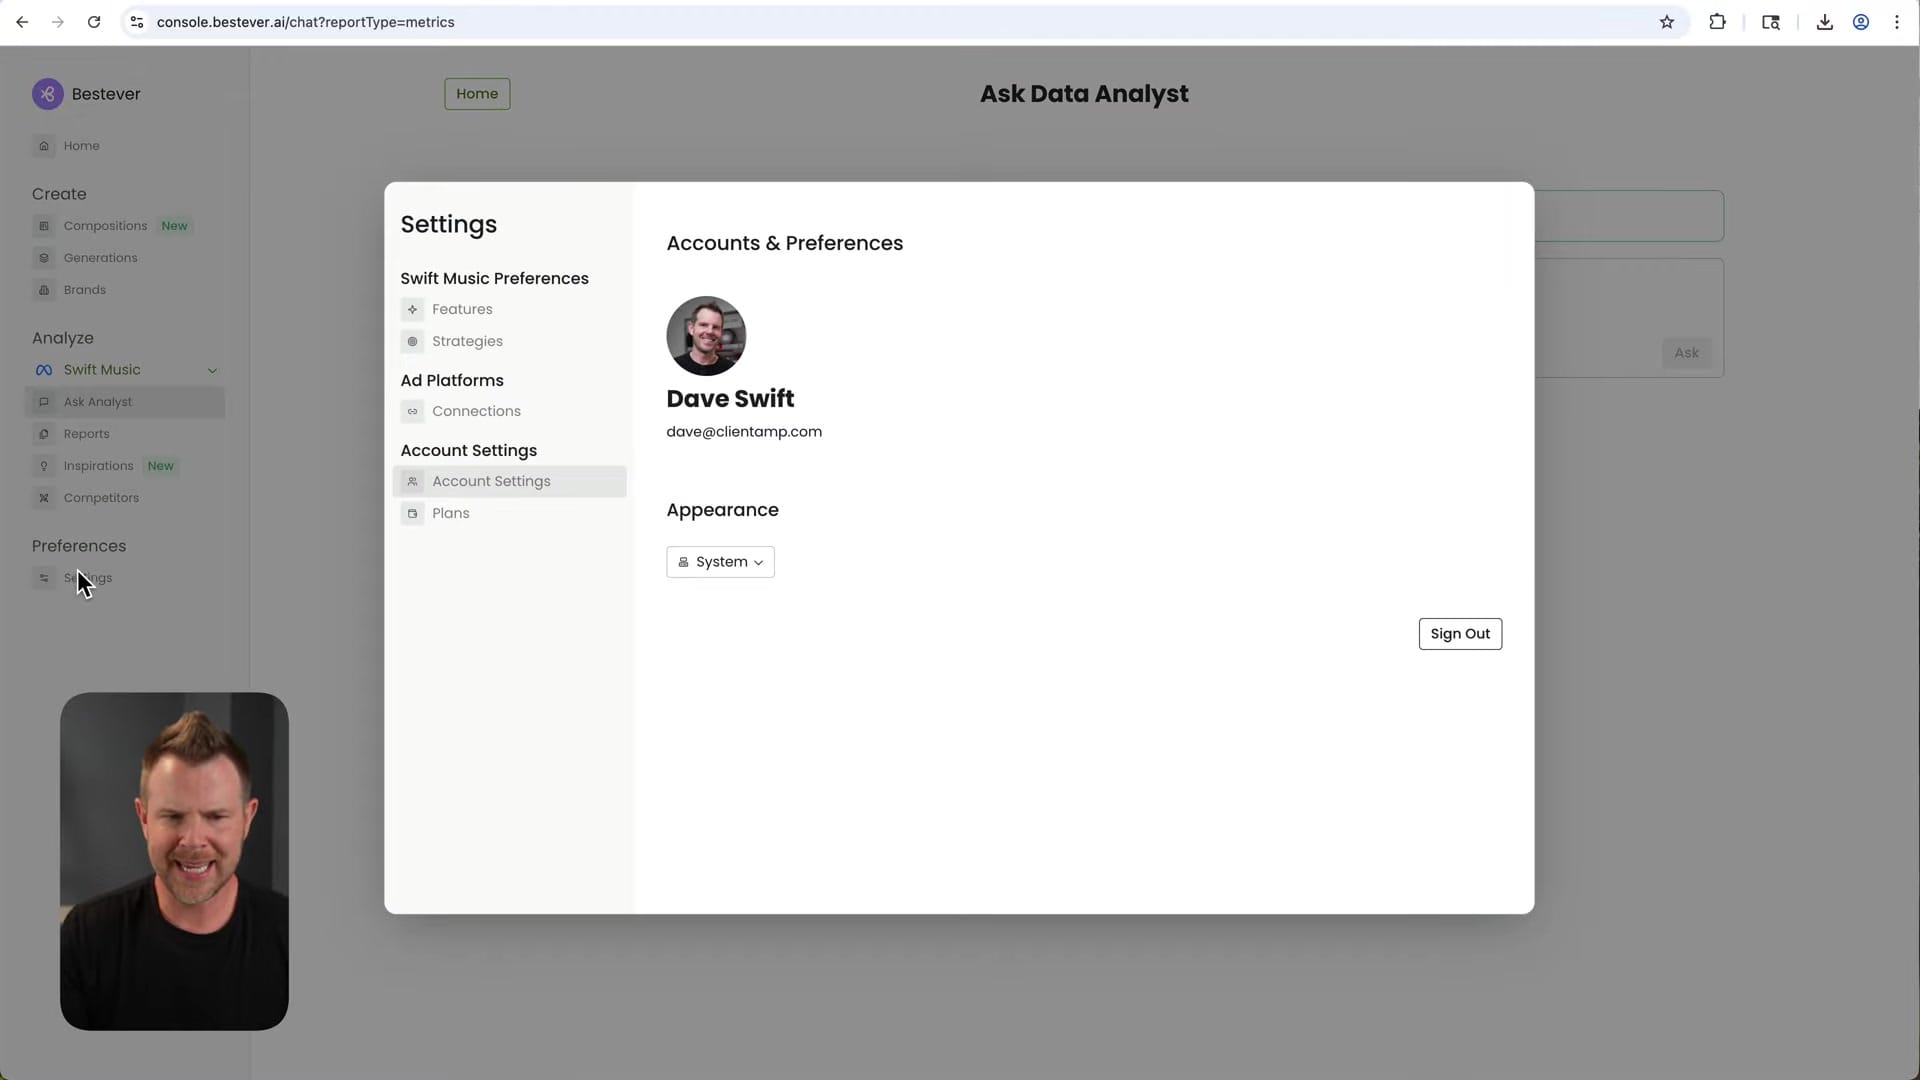This screenshot has height=1080, width=1920.
Task: Click the Compositions icon in the sidebar
Action: (44, 226)
